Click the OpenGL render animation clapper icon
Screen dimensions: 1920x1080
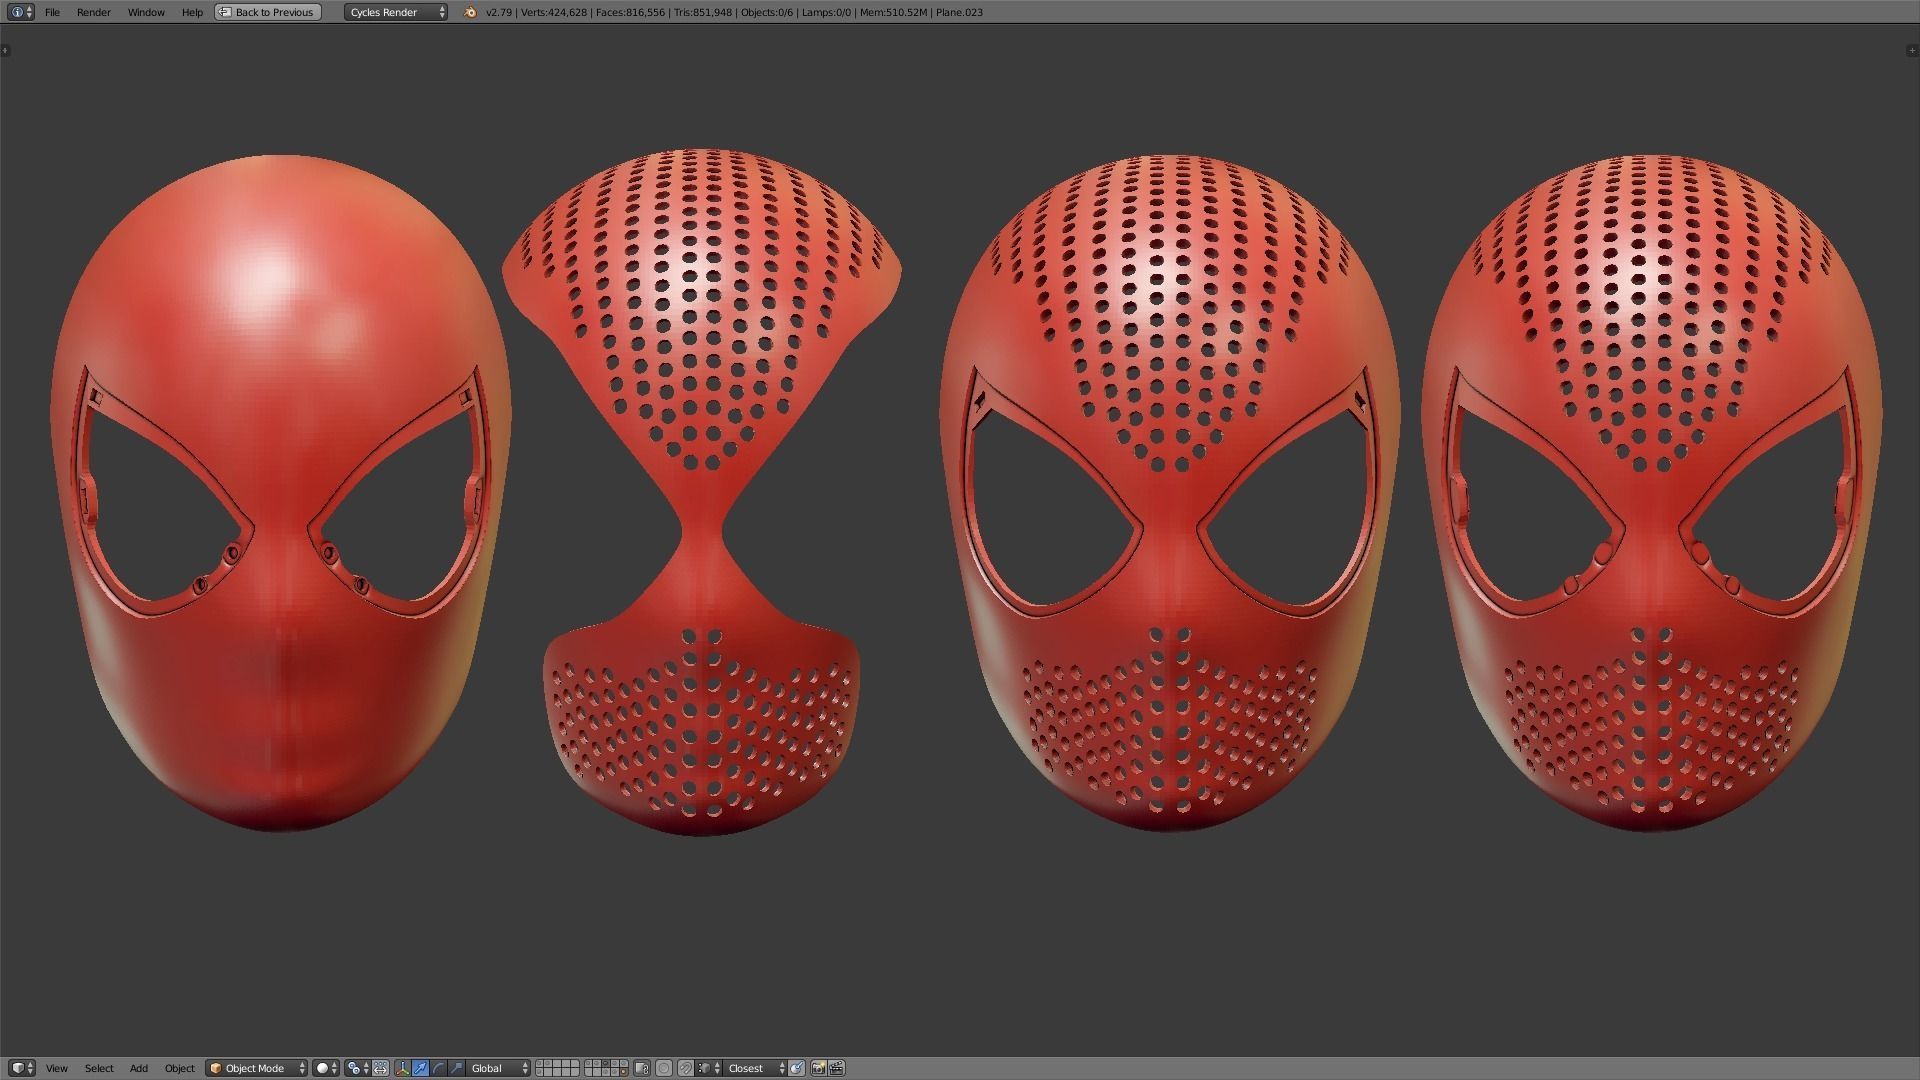click(x=836, y=1068)
